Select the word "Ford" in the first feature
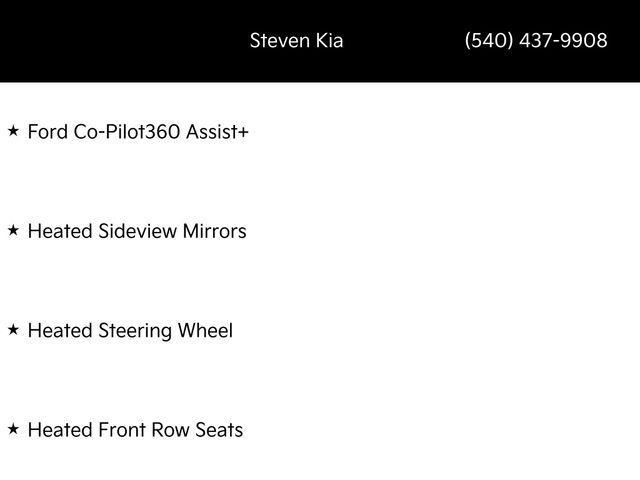640x480 pixels. 47,131
